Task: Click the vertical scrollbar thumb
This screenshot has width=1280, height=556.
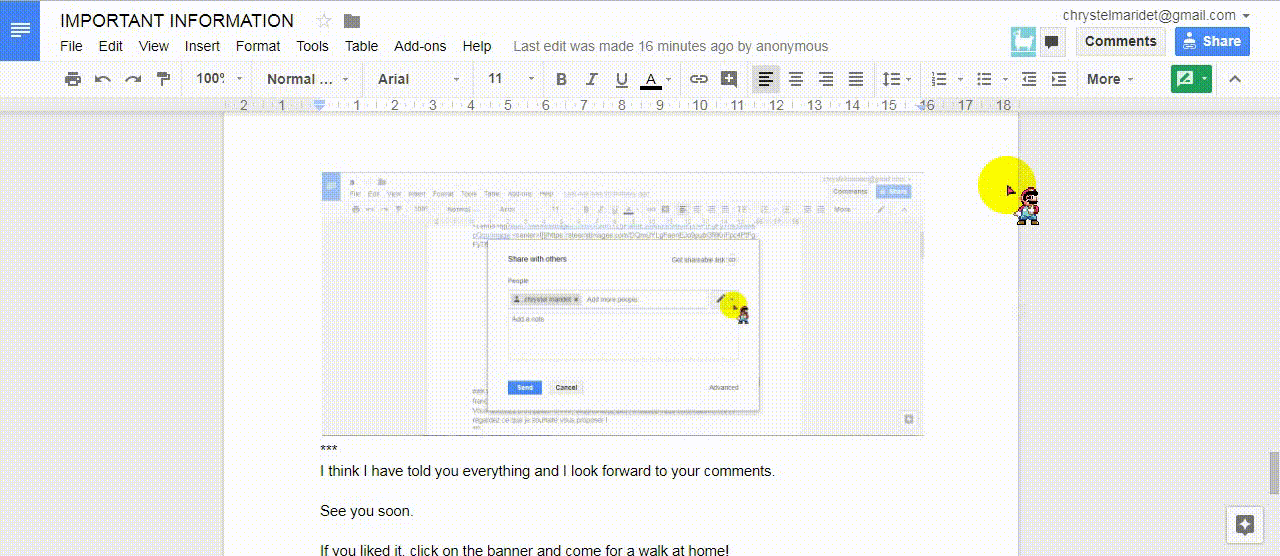Action: point(1273,472)
